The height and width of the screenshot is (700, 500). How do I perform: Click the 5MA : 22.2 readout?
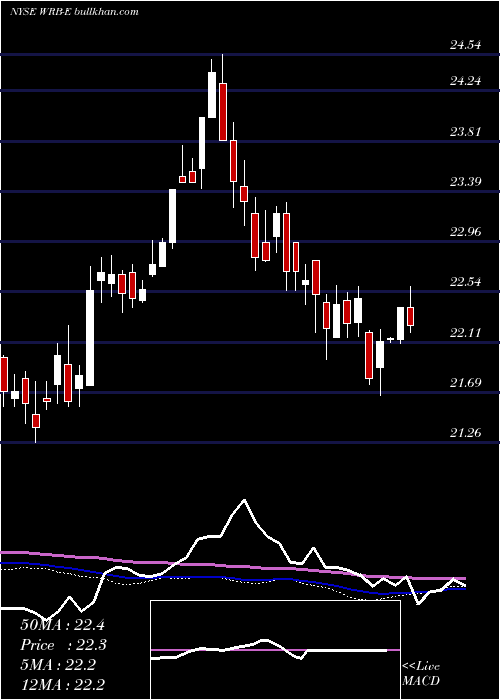coord(58,665)
